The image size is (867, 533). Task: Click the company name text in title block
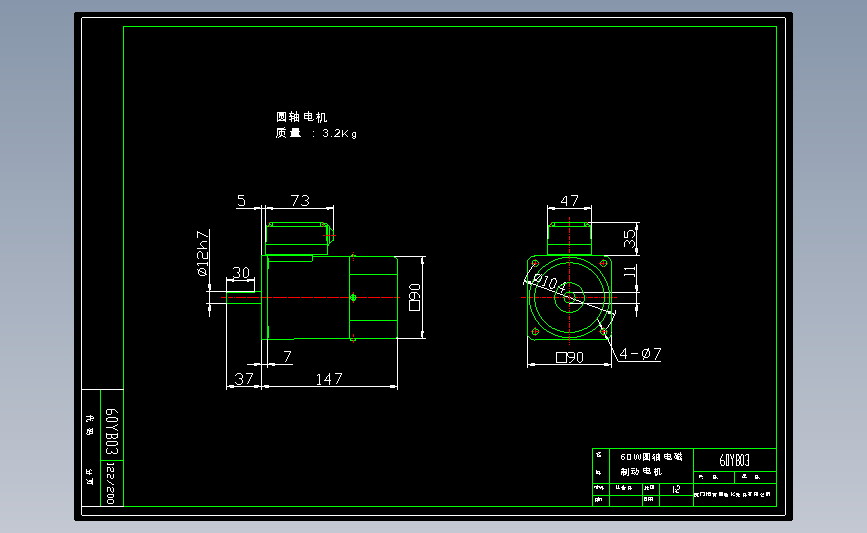(733, 494)
